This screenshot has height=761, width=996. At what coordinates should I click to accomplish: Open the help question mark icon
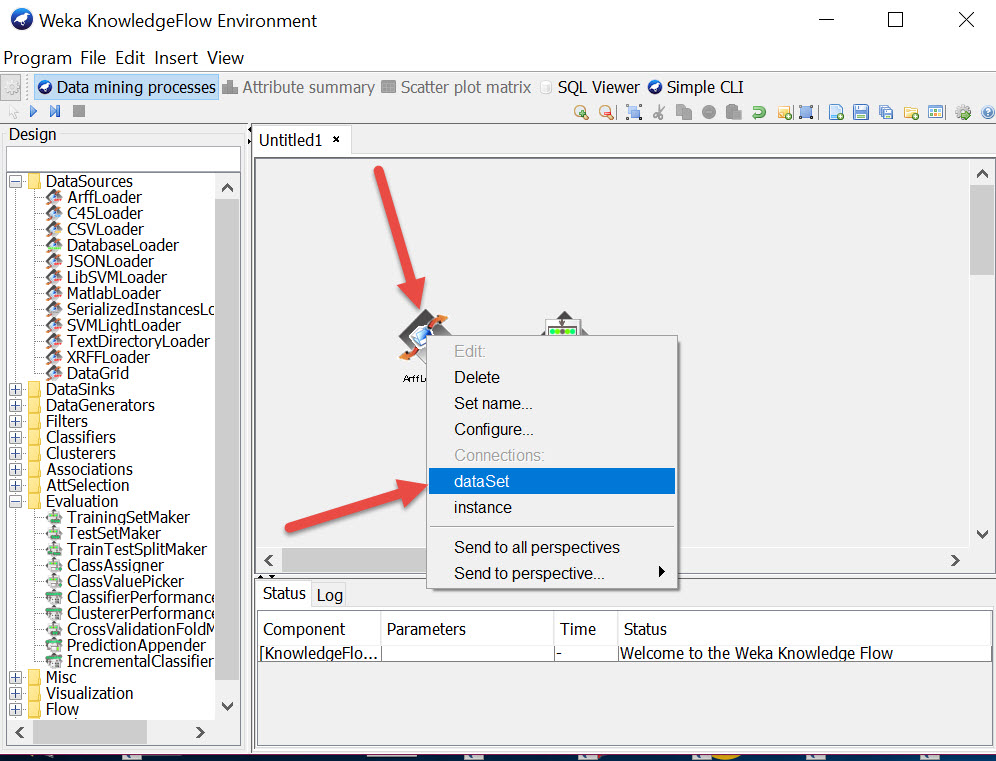(988, 112)
